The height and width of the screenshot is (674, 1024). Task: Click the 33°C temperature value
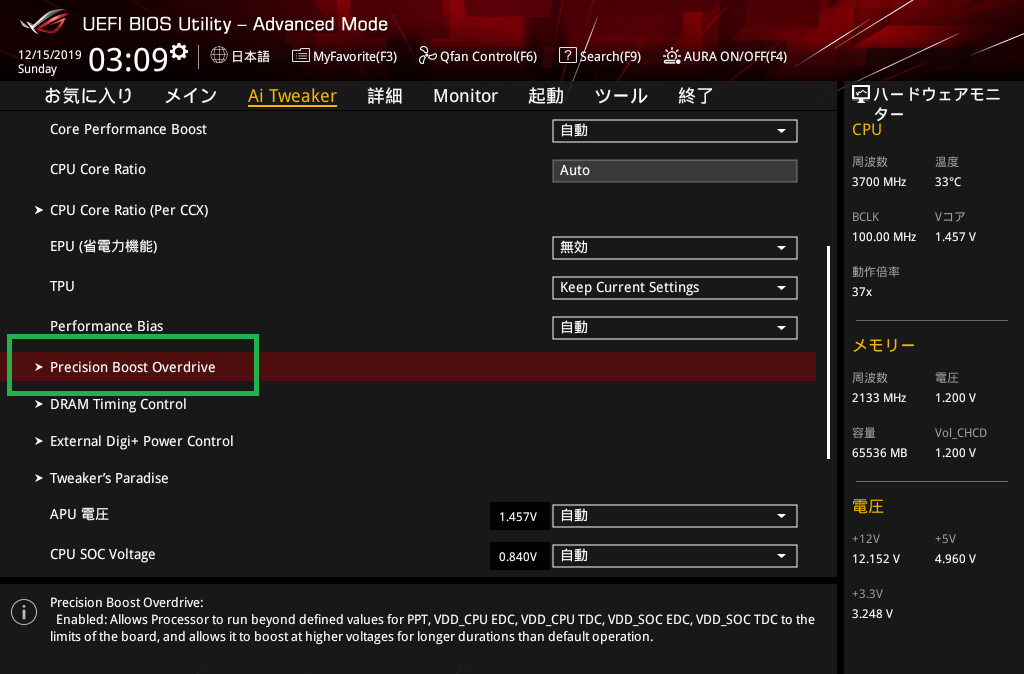[948, 182]
